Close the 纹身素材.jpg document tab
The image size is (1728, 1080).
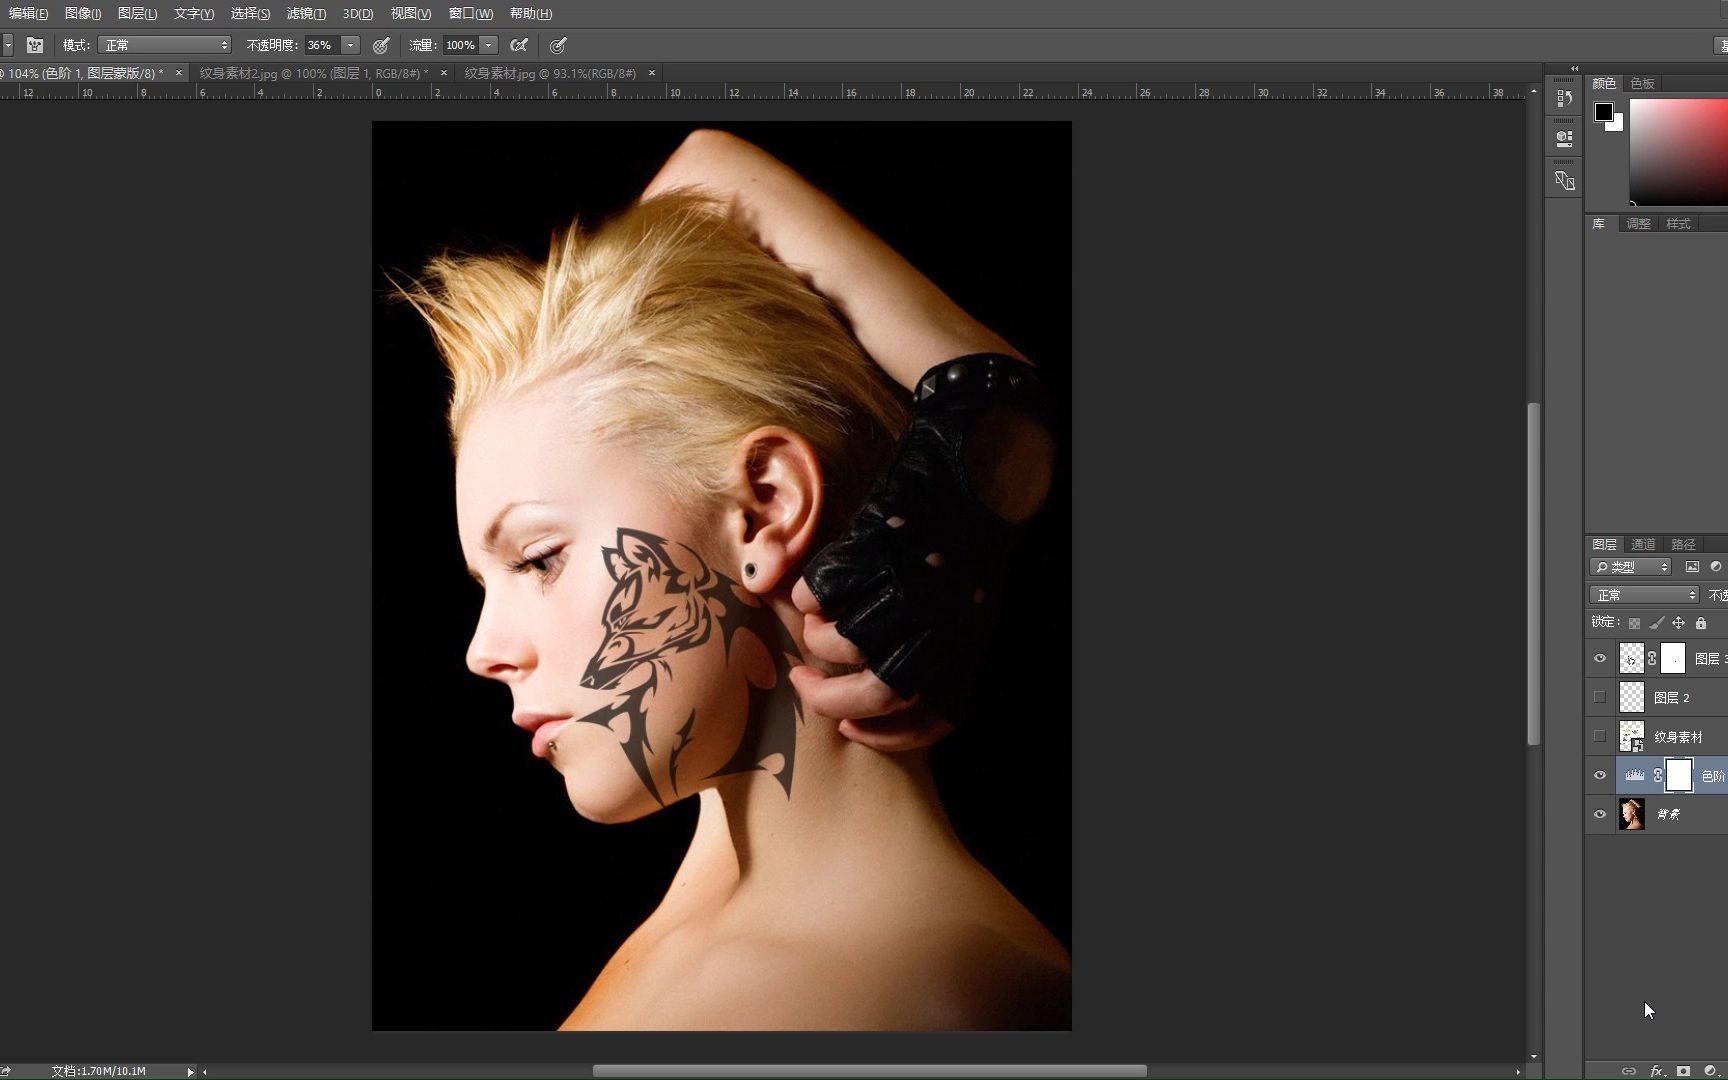pyautogui.click(x=652, y=73)
